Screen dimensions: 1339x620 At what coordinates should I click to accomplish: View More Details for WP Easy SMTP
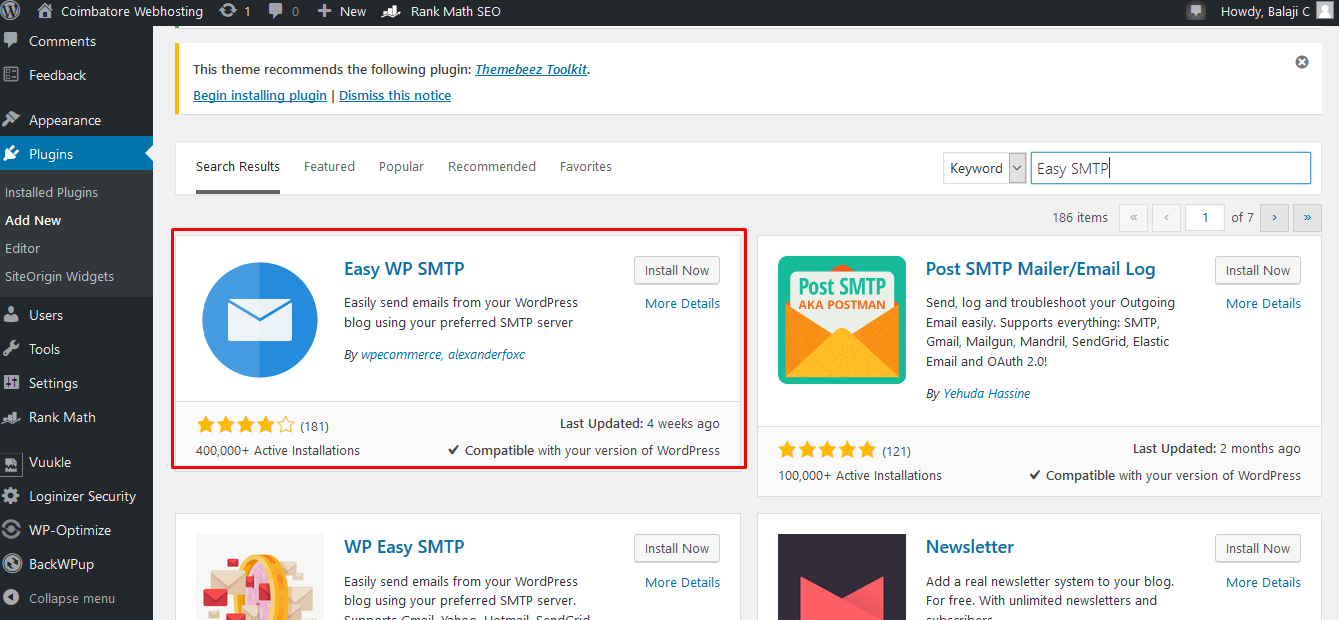tap(682, 582)
